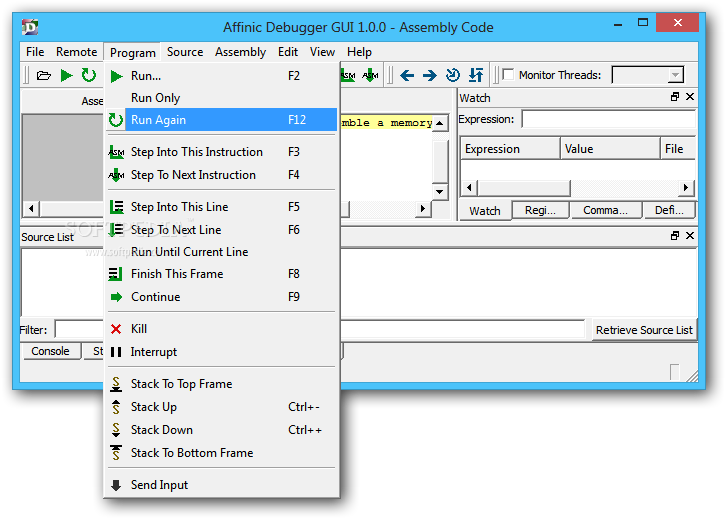
Task: Open the File menu
Action: pyautogui.click(x=35, y=52)
